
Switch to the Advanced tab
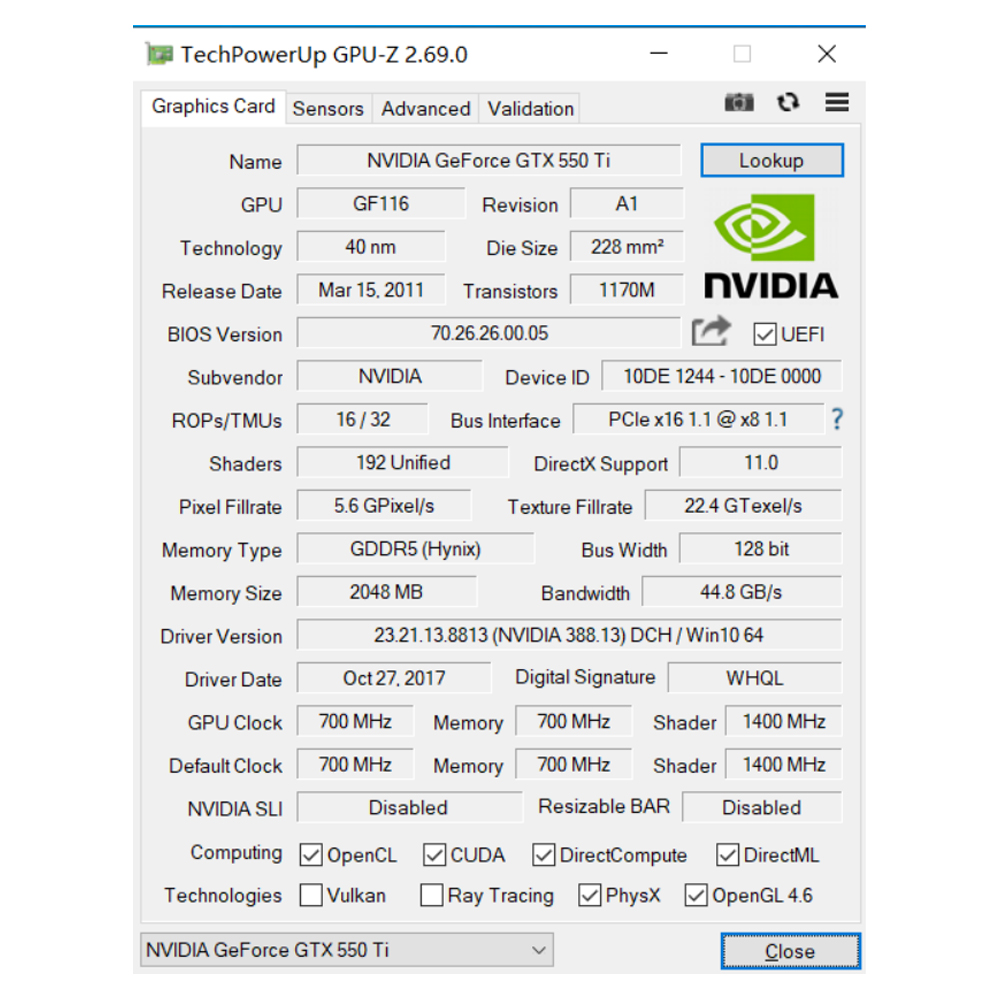pos(425,108)
